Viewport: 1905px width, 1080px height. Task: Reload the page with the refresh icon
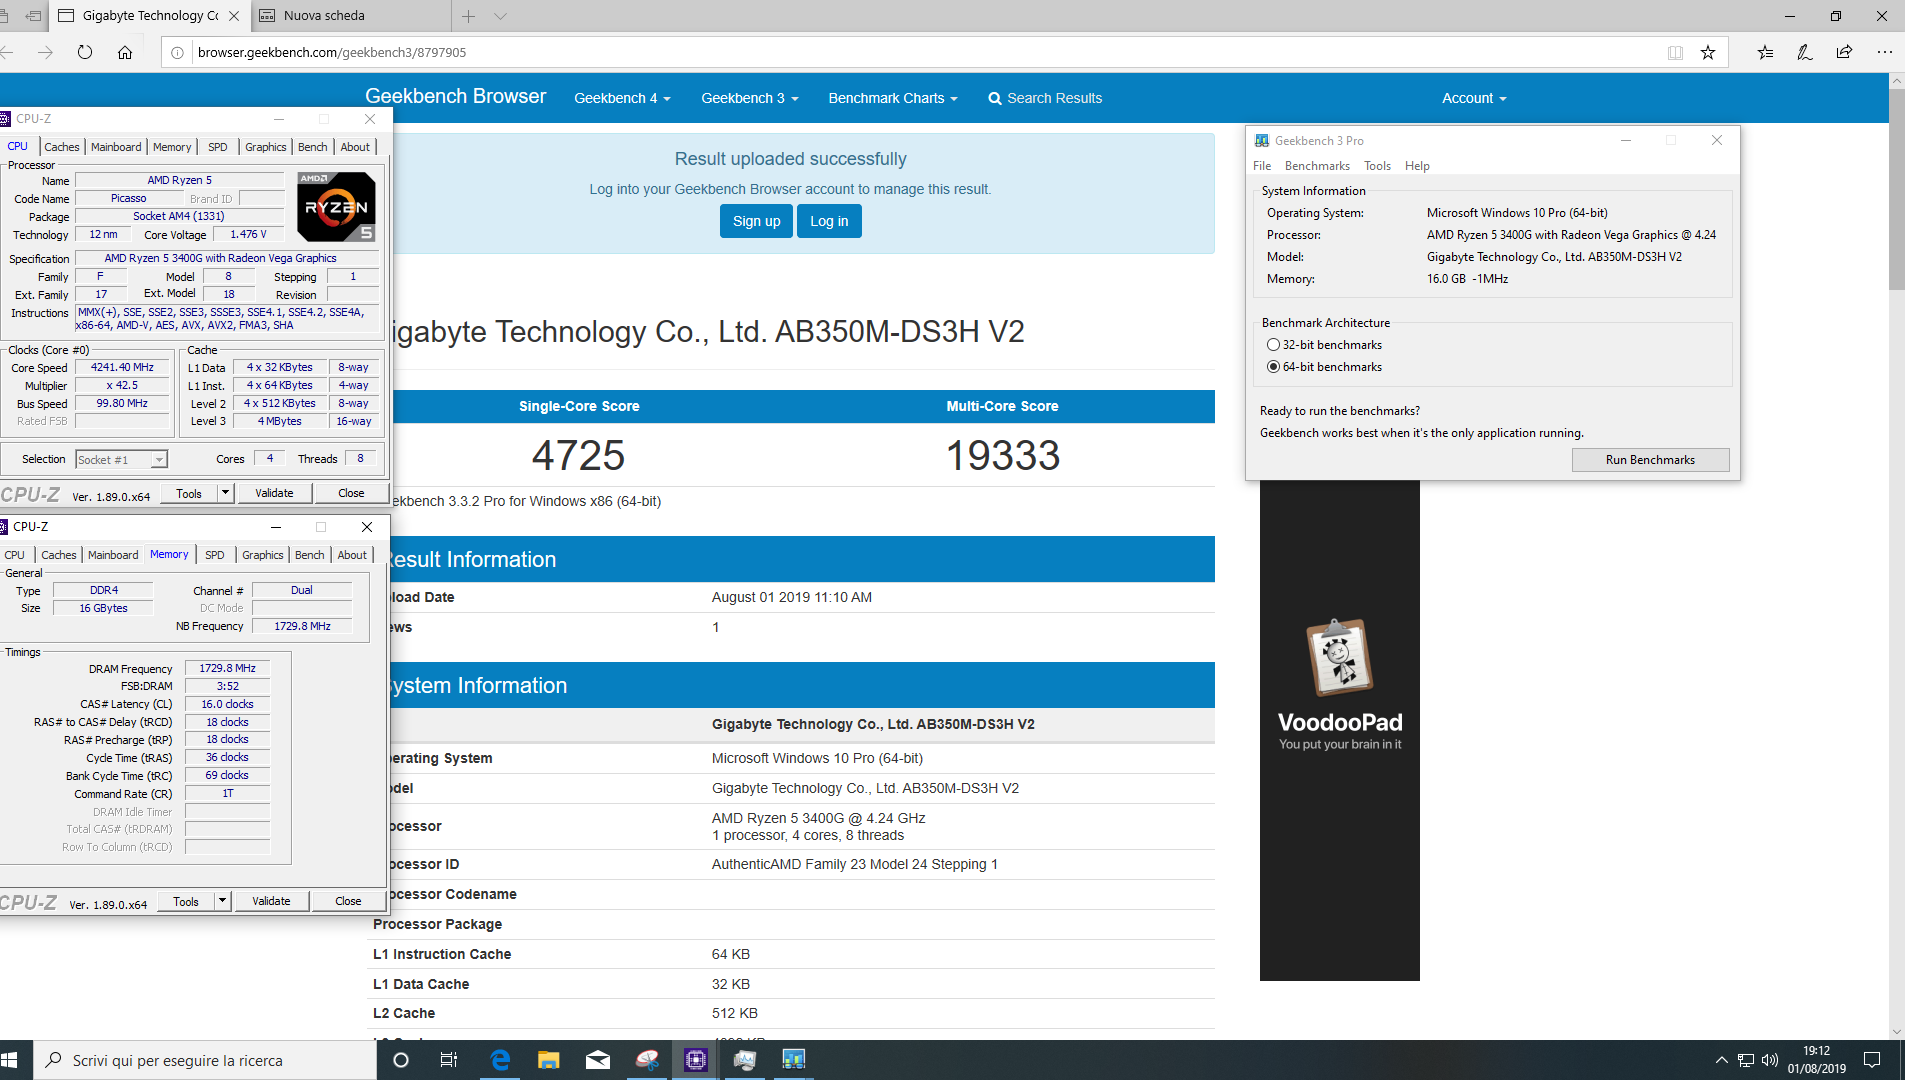pyautogui.click(x=85, y=52)
